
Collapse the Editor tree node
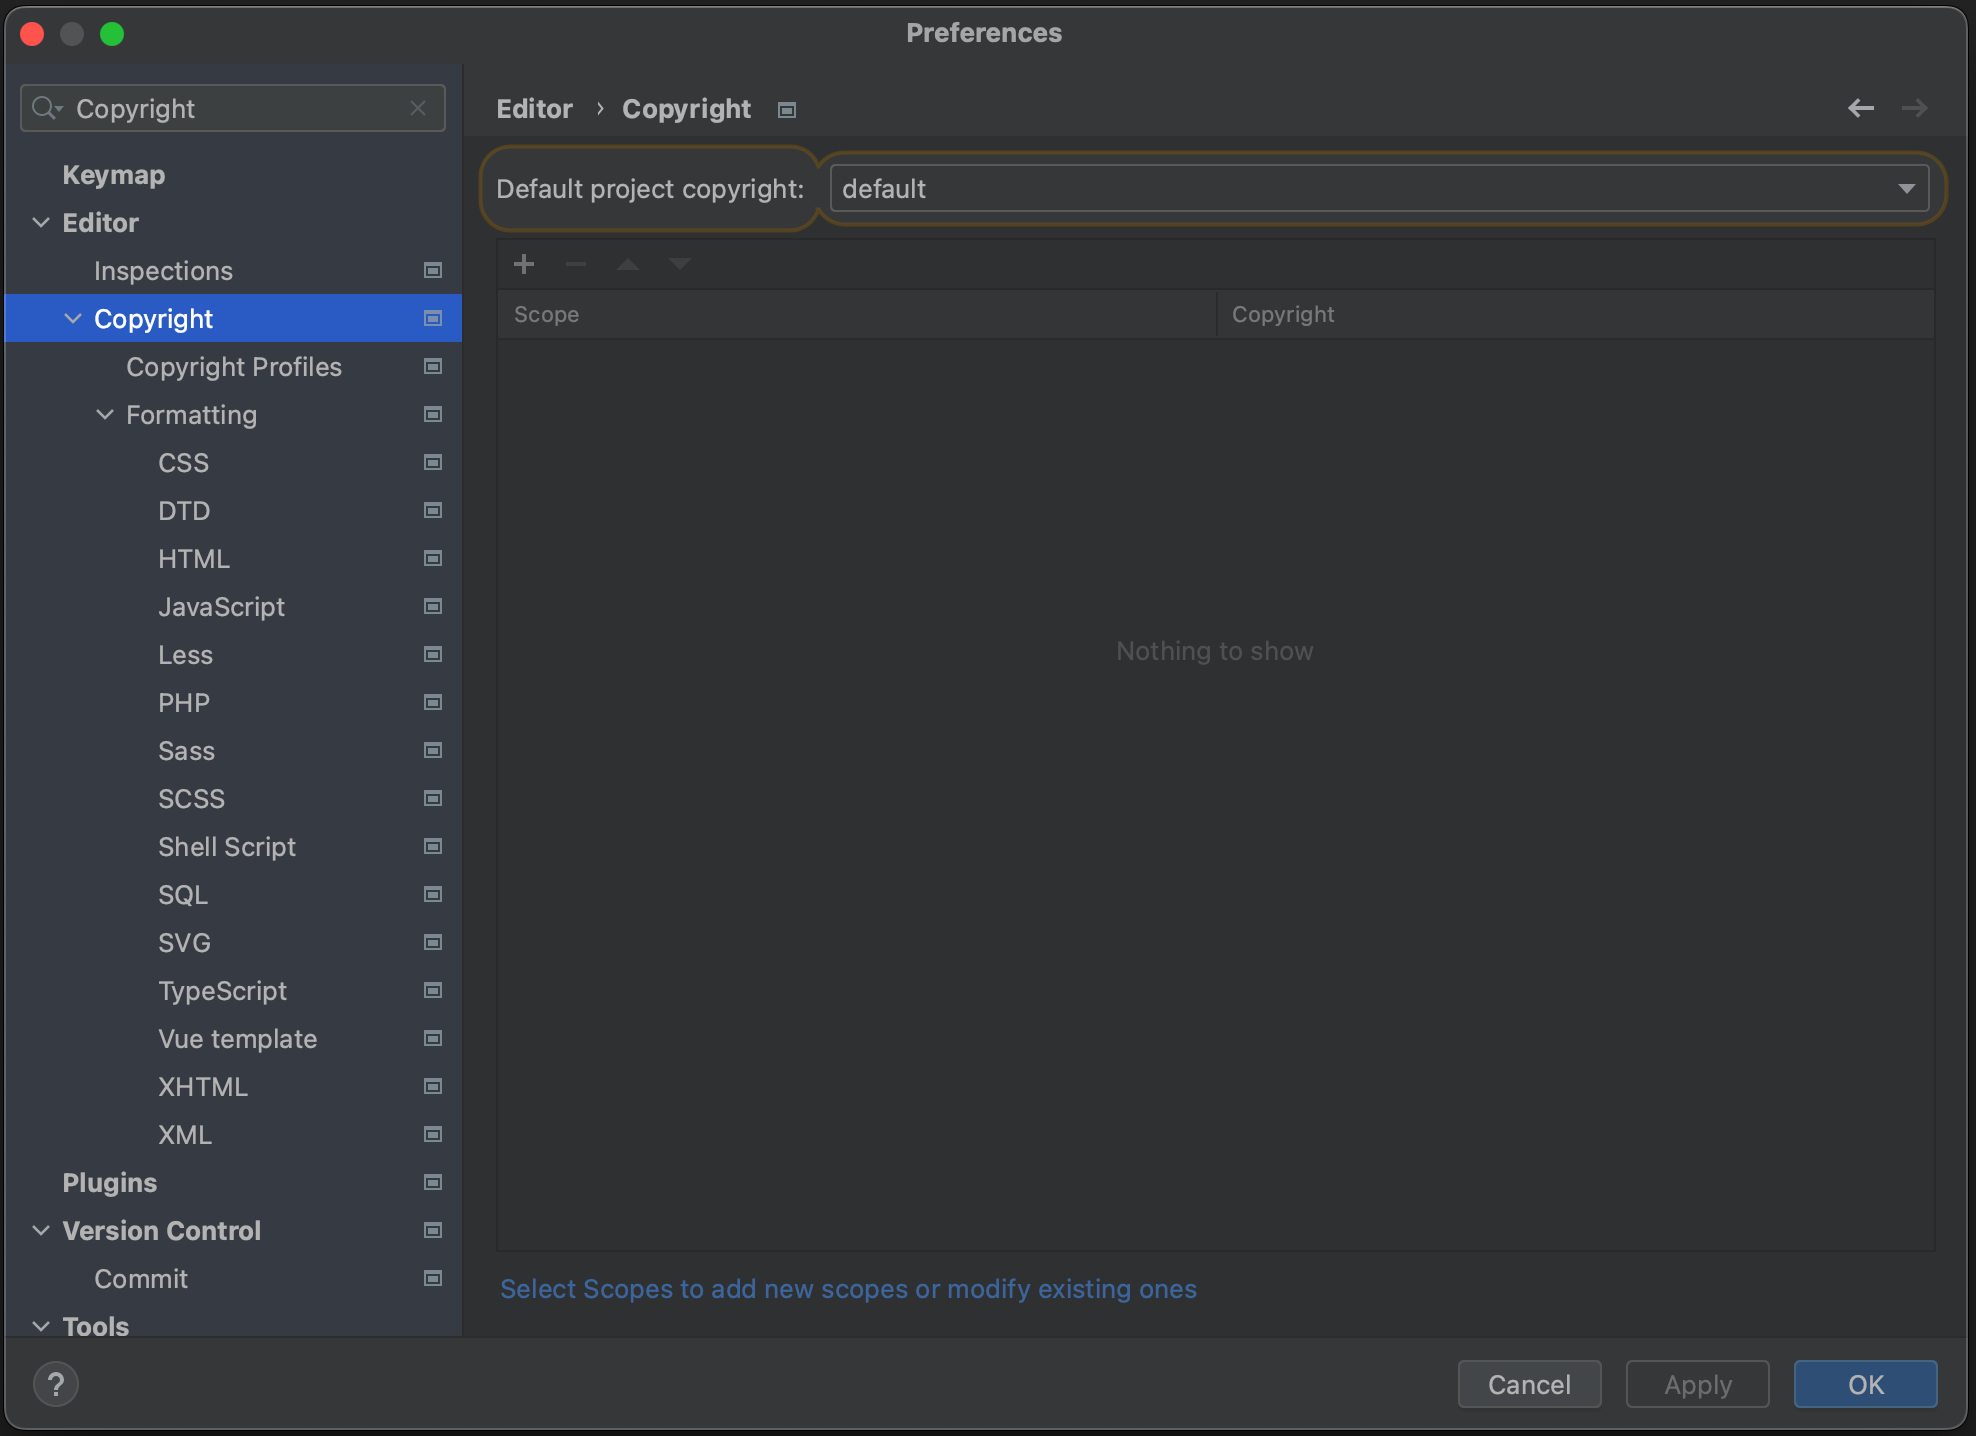[x=41, y=222]
